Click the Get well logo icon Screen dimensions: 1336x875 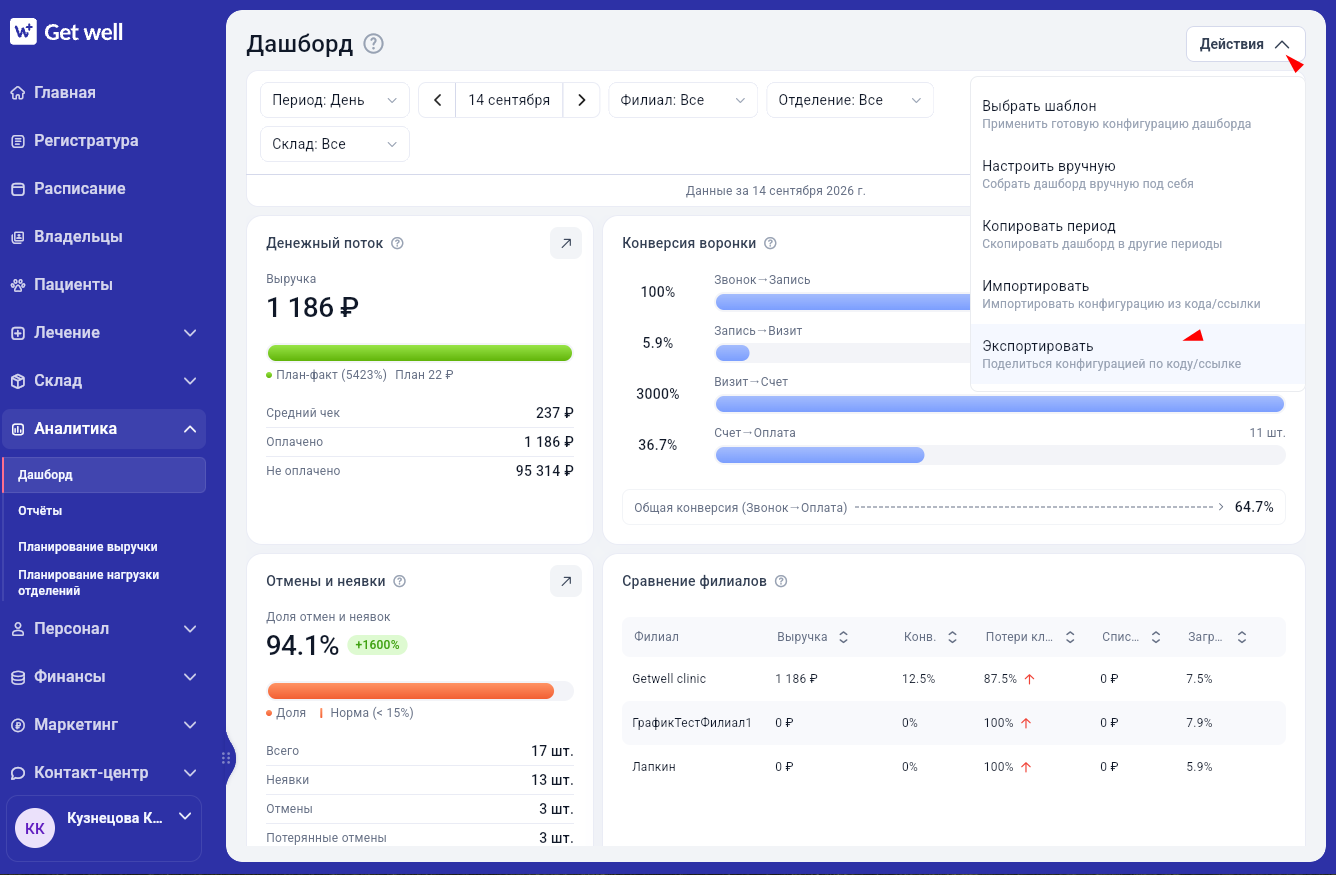tap(23, 31)
